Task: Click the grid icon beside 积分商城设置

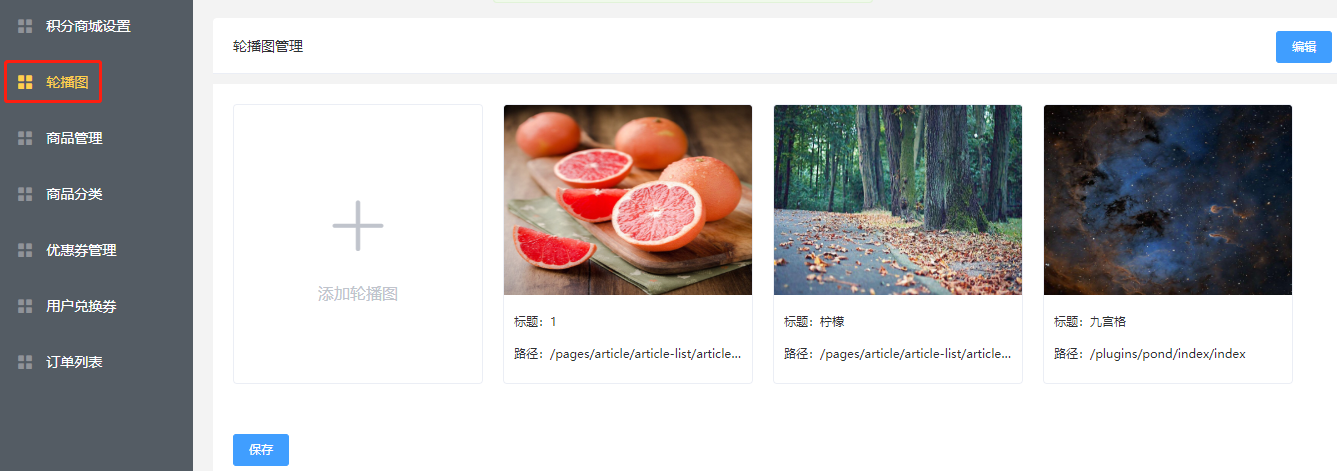Action: (x=25, y=26)
